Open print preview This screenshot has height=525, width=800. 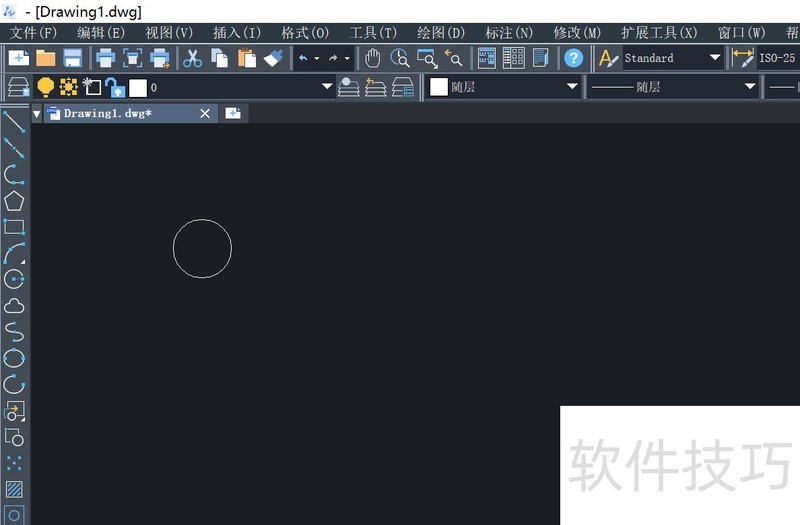132,58
